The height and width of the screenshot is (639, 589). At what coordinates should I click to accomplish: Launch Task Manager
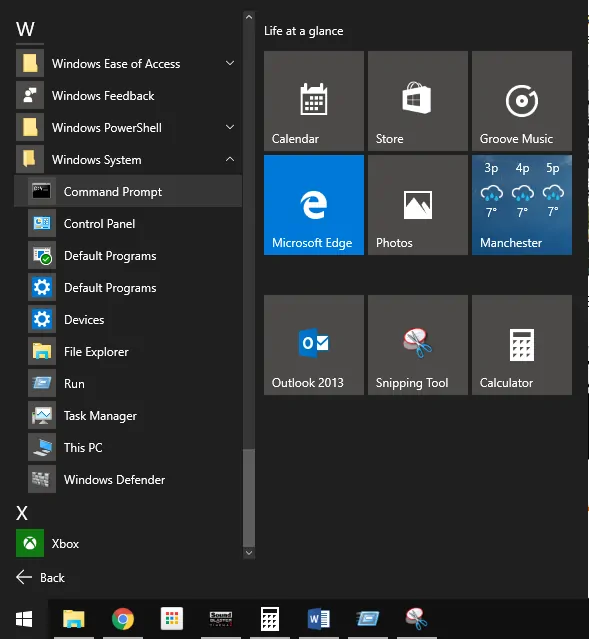(x=128, y=416)
